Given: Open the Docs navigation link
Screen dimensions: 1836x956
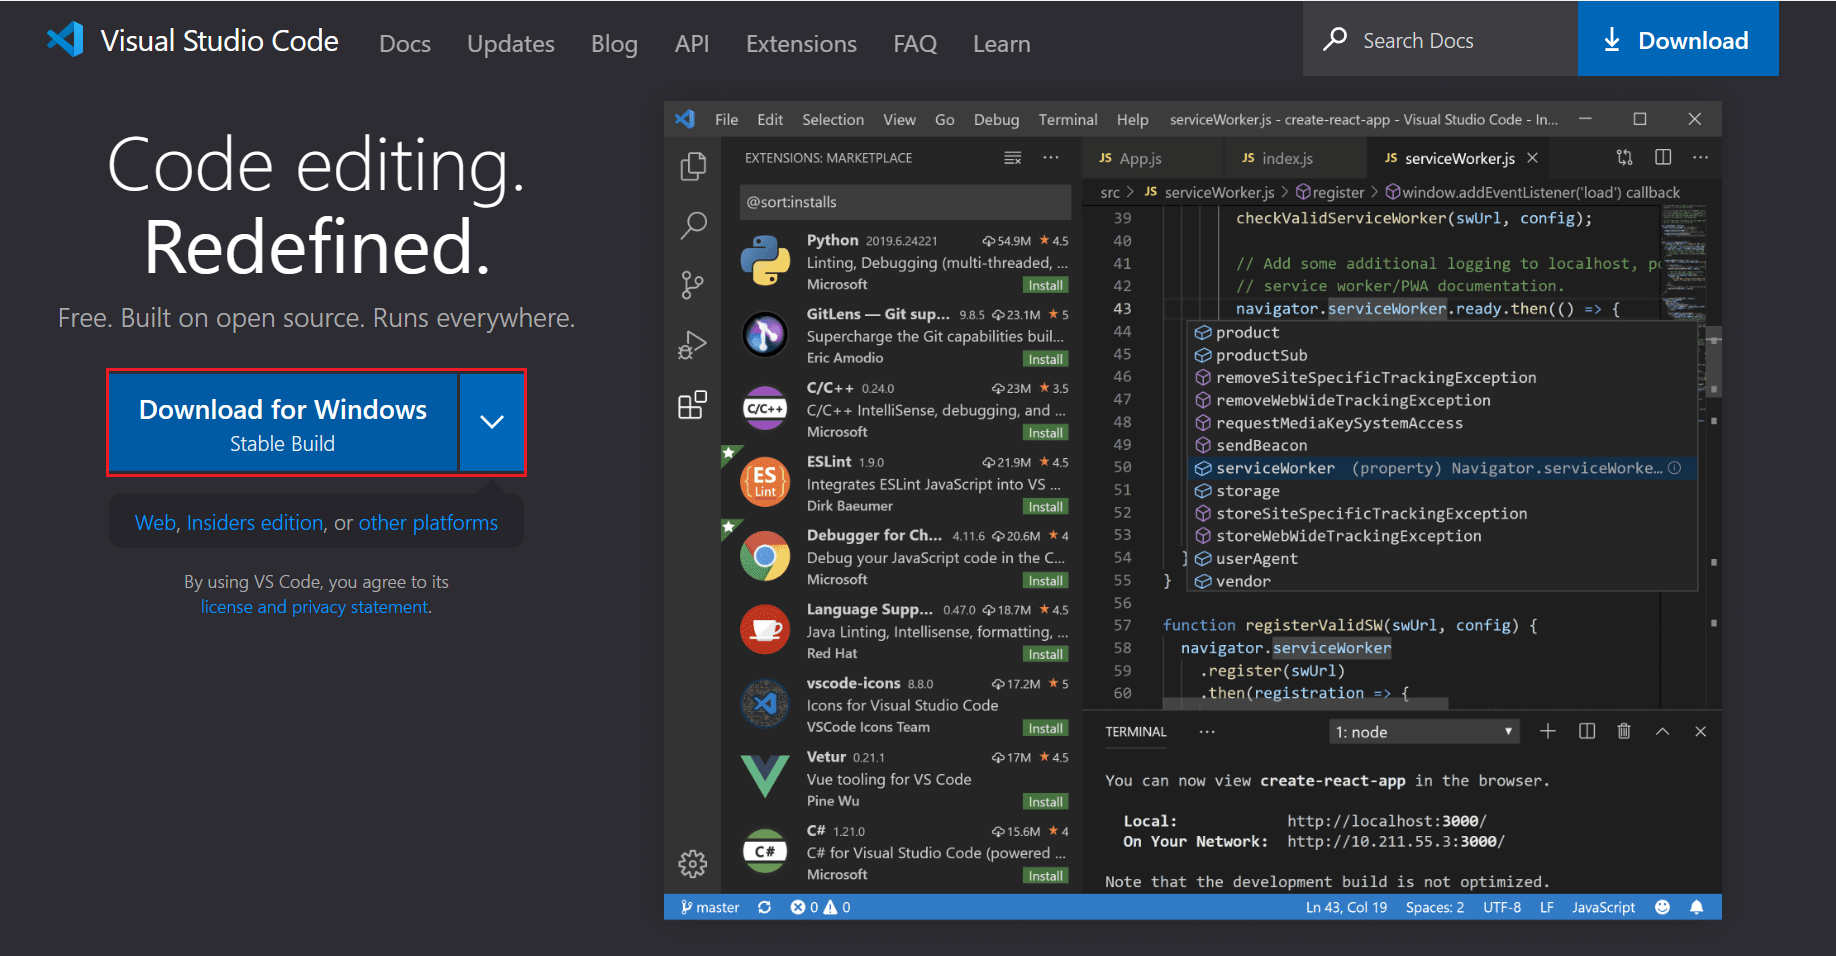Looking at the screenshot, I should pyautogui.click(x=405, y=44).
